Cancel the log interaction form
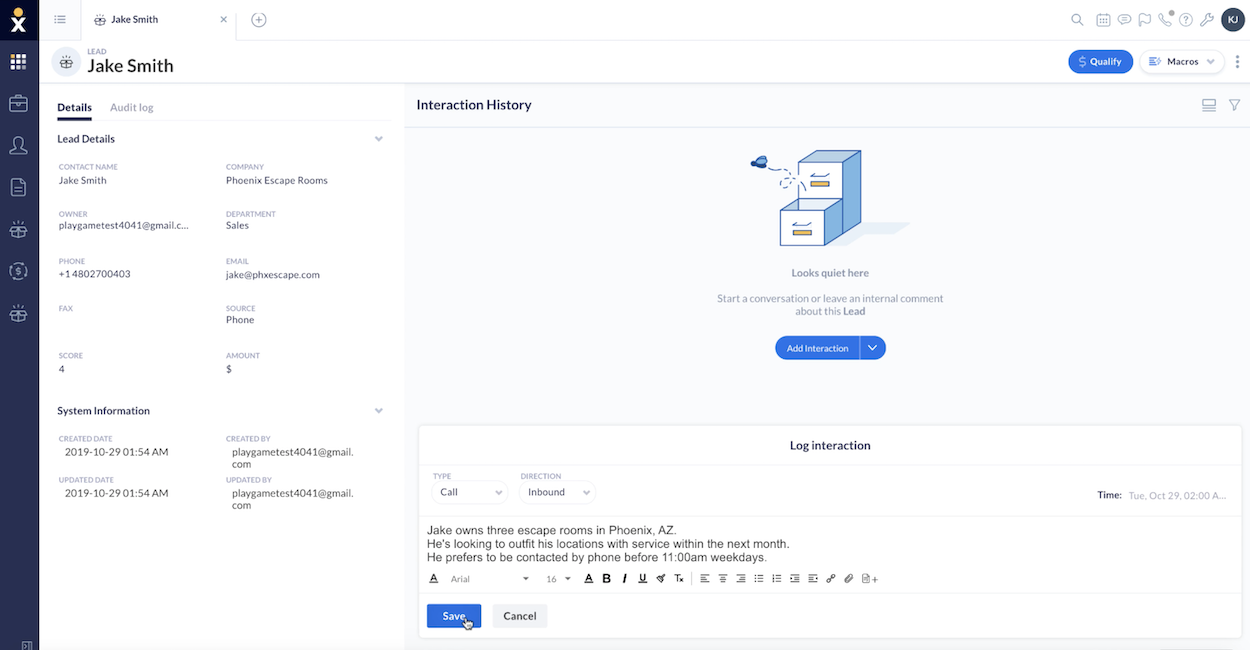The height and width of the screenshot is (650, 1250). coord(520,616)
